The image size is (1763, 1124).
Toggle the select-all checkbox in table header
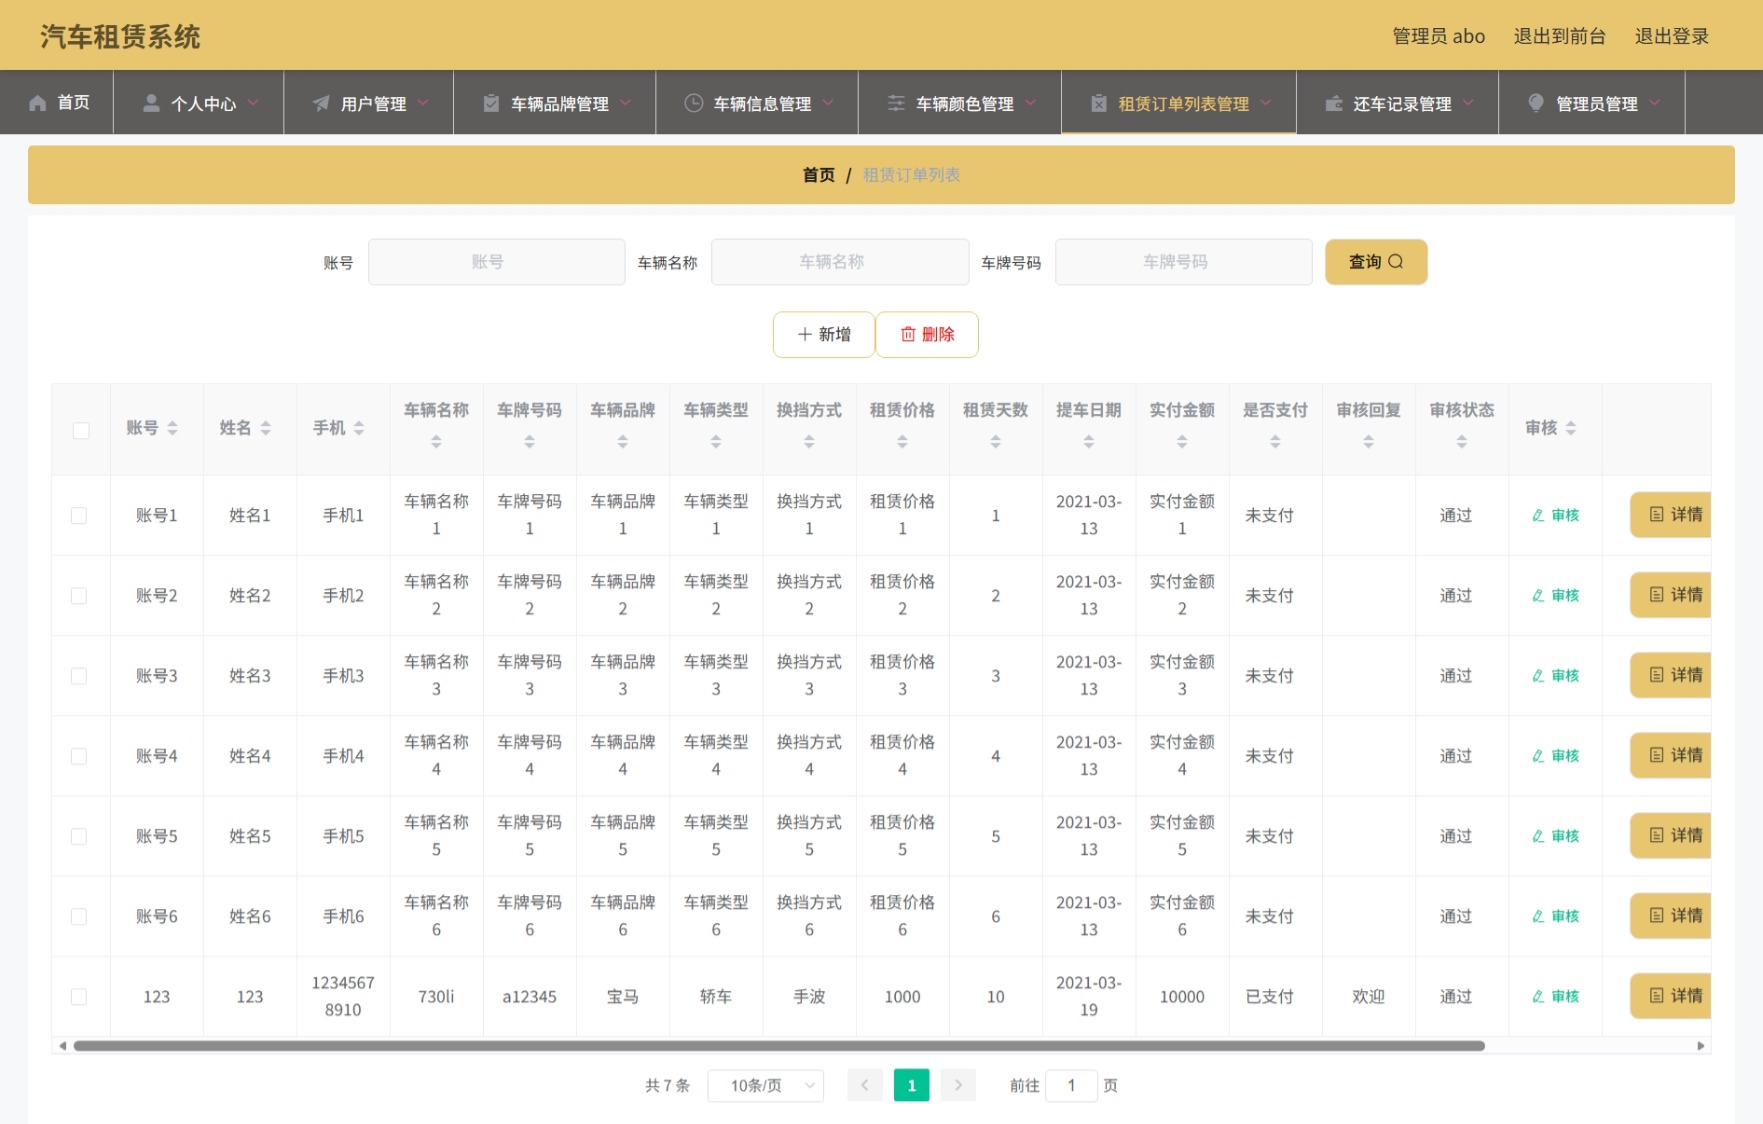coord(81,430)
